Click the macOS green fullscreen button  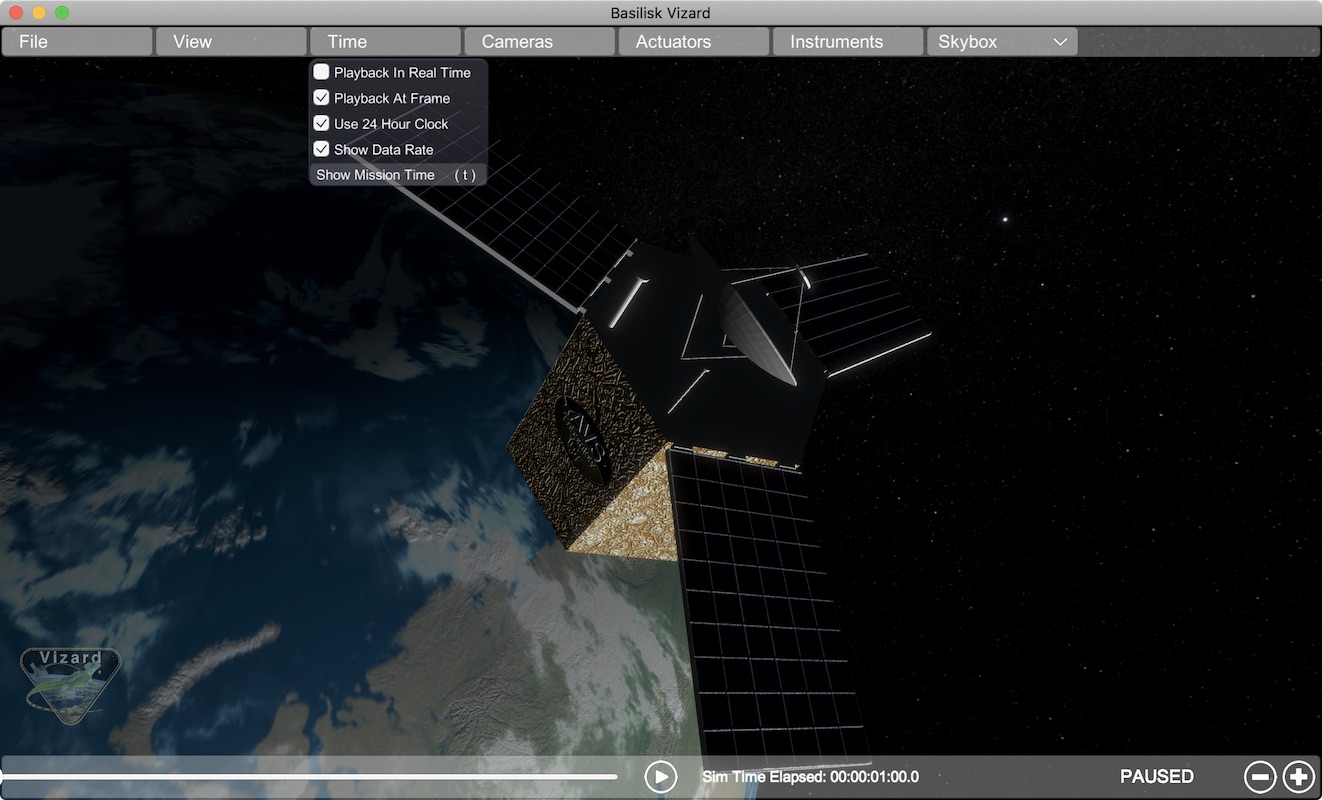(62, 13)
